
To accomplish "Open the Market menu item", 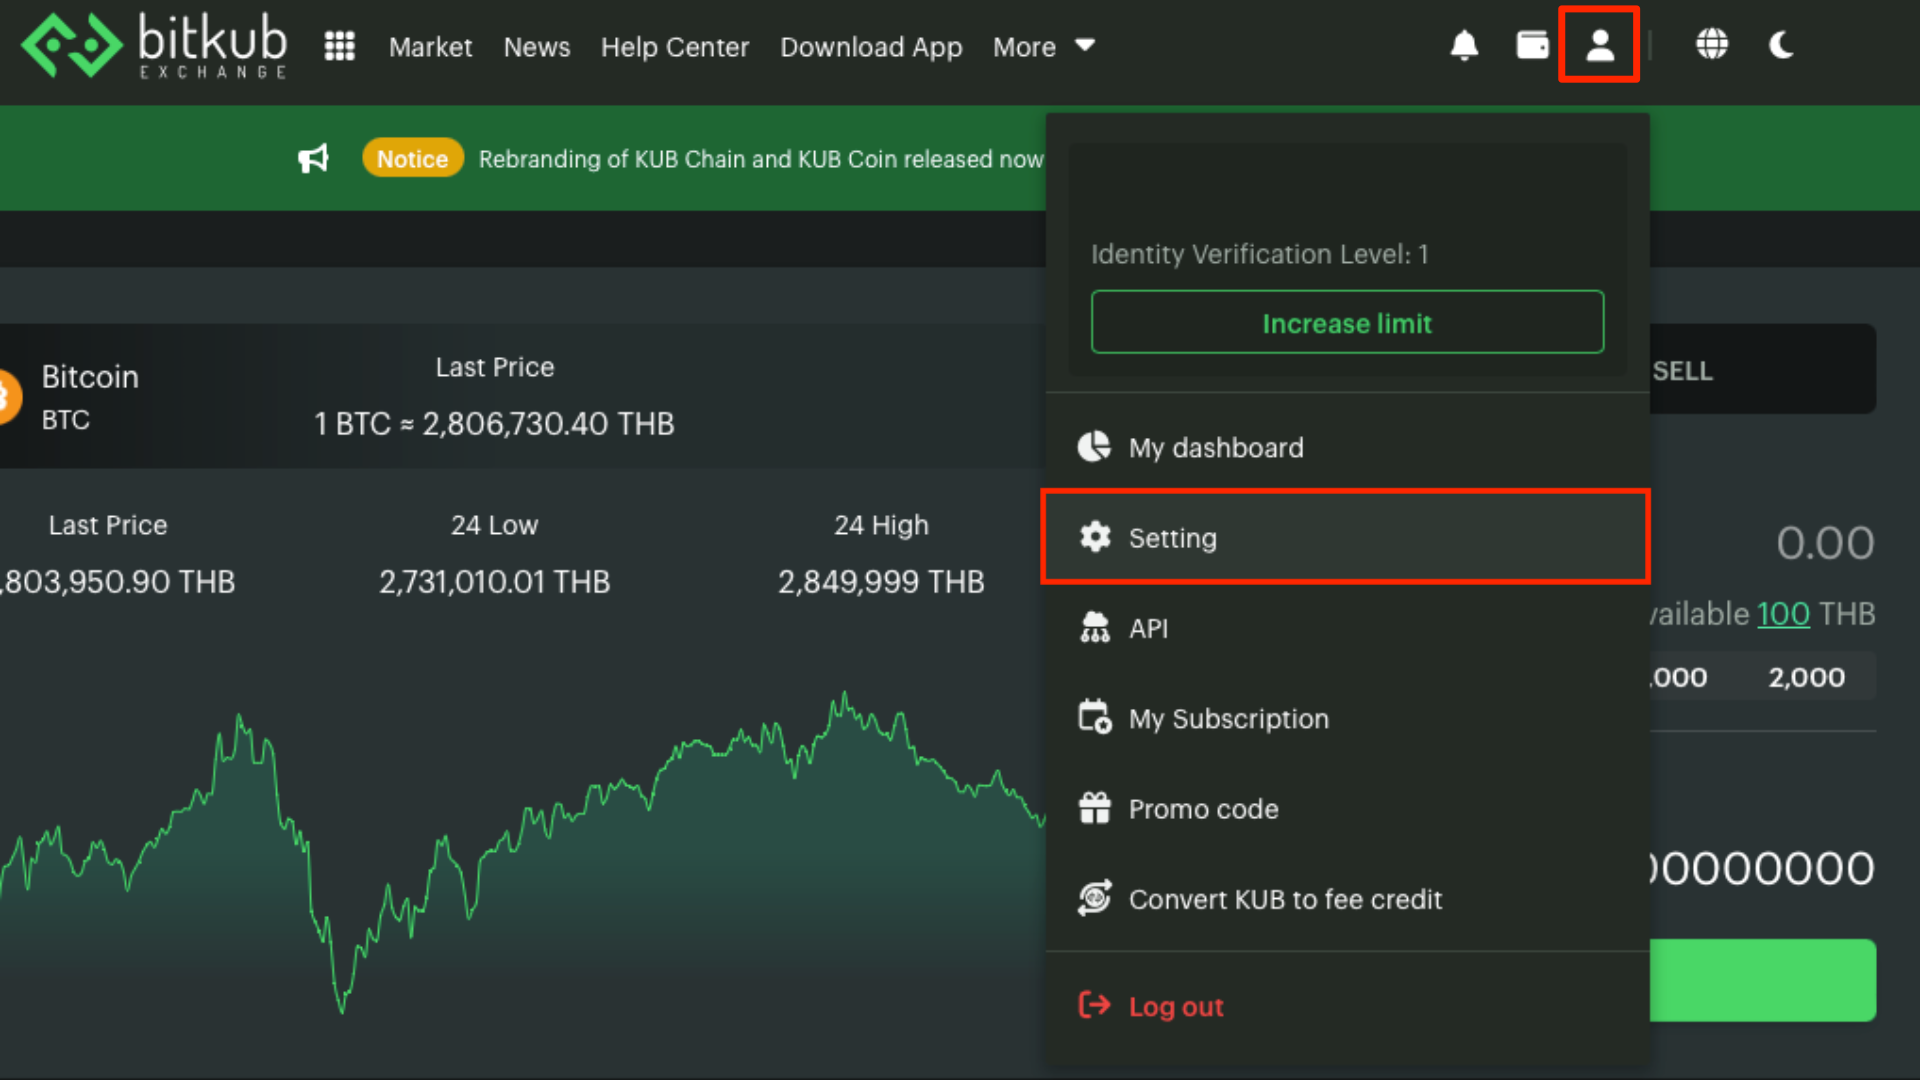I will [x=430, y=47].
